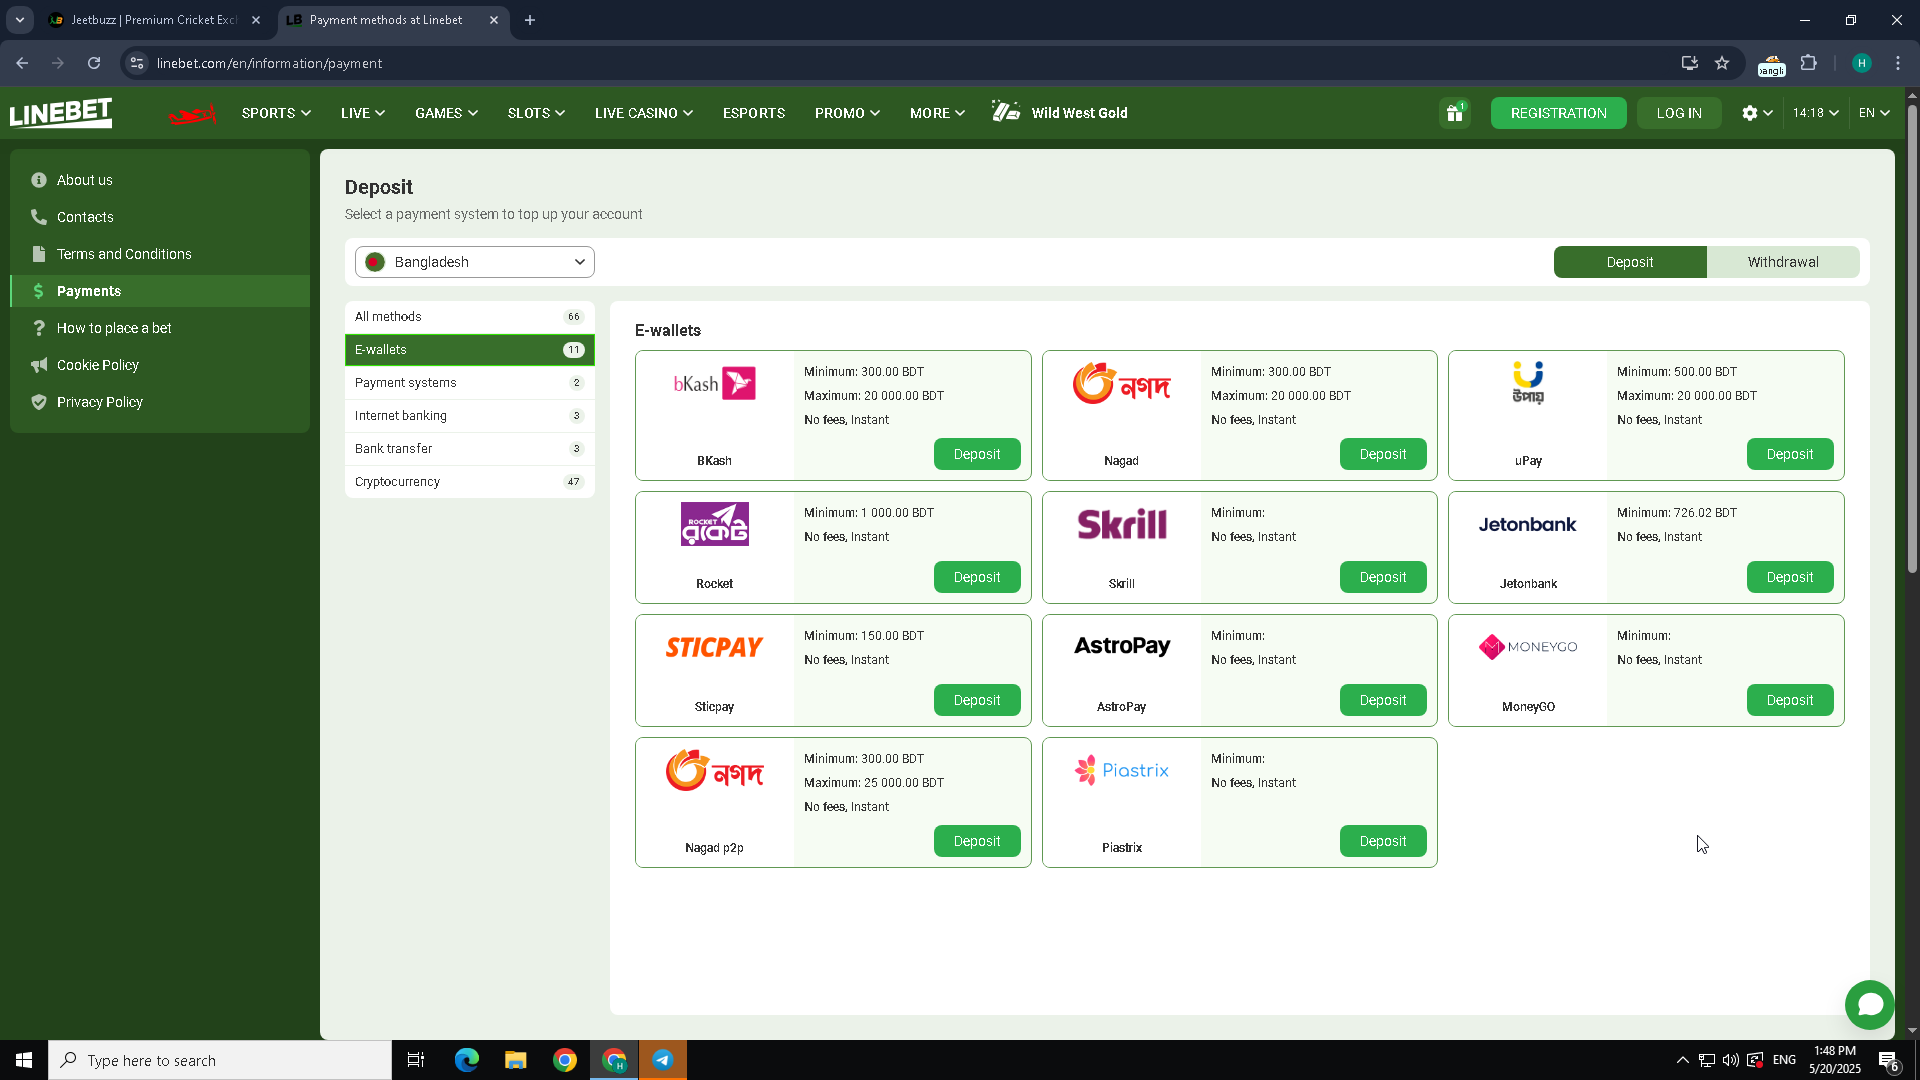The image size is (1920, 1080).
Task: Click the Skrill wallet logo
Action: coord(1121,524)
